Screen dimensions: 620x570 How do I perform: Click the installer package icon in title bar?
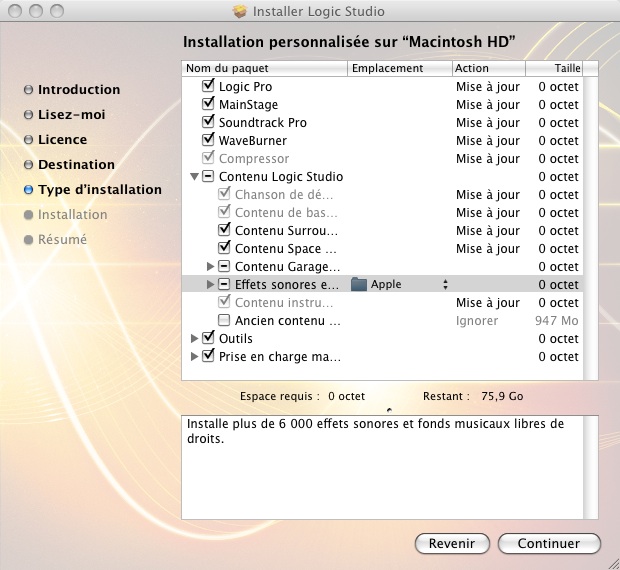tap(239, 11)
